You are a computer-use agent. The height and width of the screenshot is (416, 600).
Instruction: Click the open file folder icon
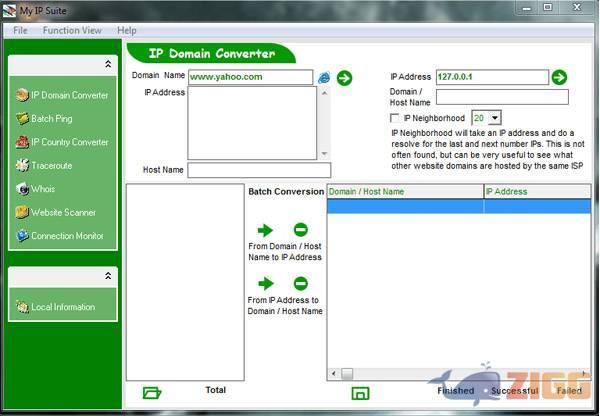[x=152, y=393]
